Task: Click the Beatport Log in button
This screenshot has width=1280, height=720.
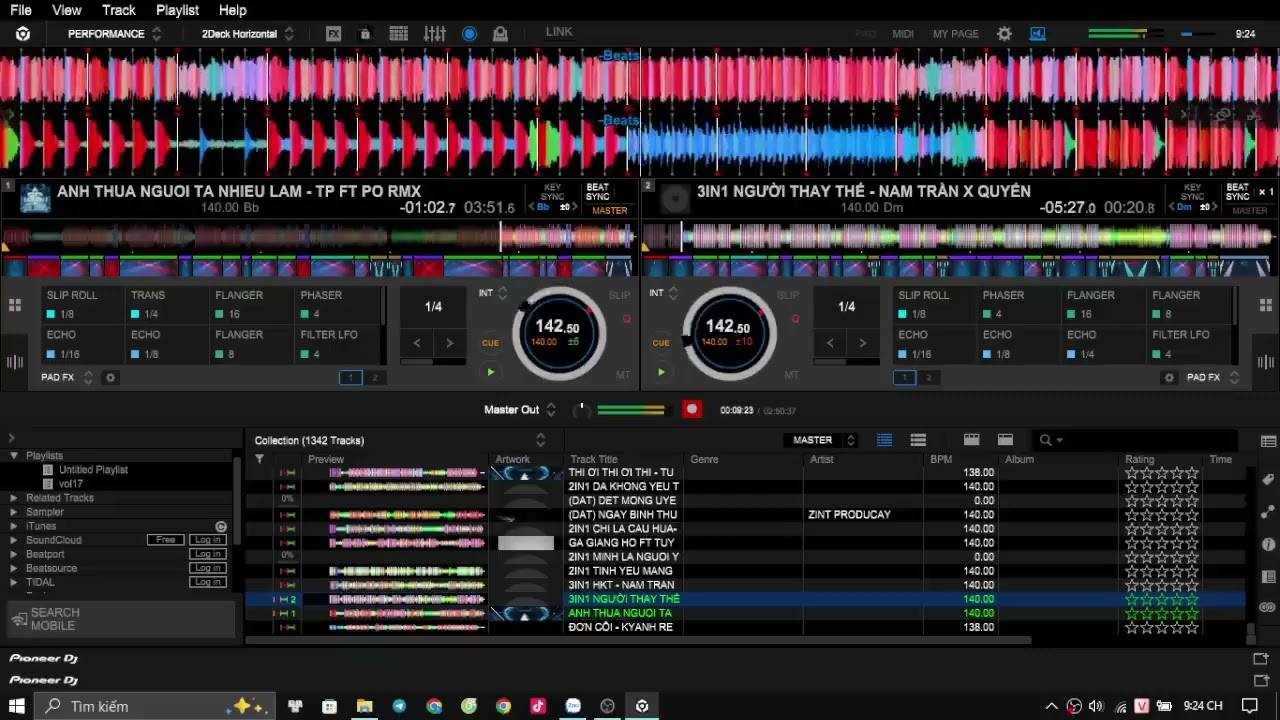Action: coord(208,554)
